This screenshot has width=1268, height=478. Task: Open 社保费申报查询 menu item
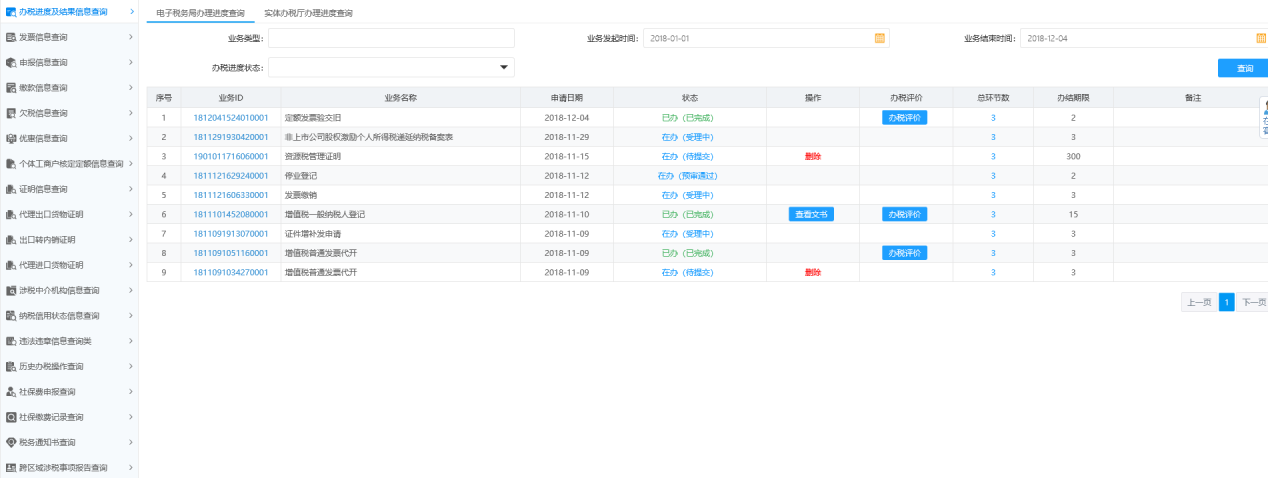click(x=69, y=391)
